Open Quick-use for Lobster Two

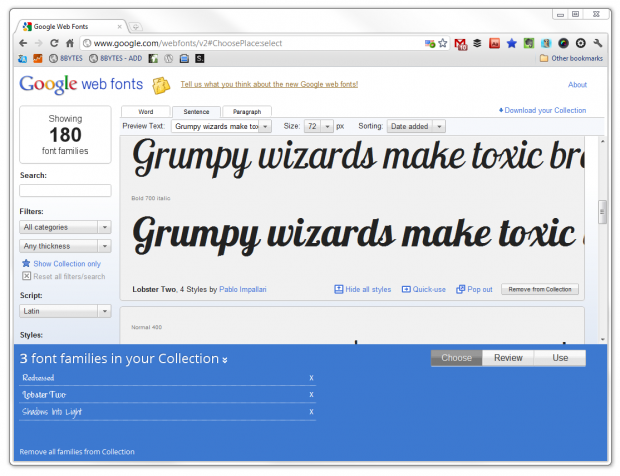click(x=423, y=289)
